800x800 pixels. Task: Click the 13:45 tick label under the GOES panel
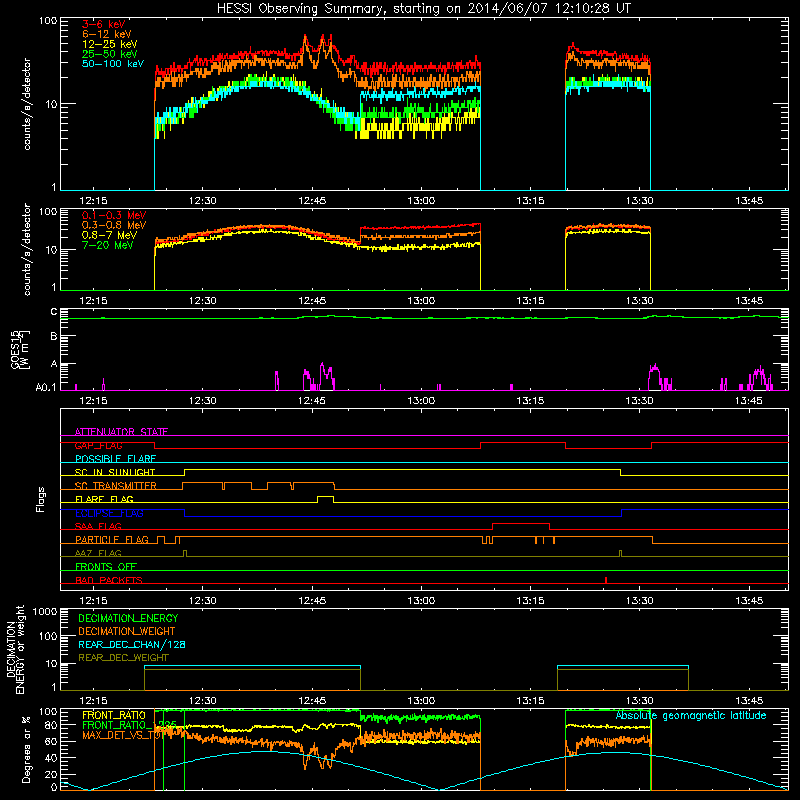[749, 401]
